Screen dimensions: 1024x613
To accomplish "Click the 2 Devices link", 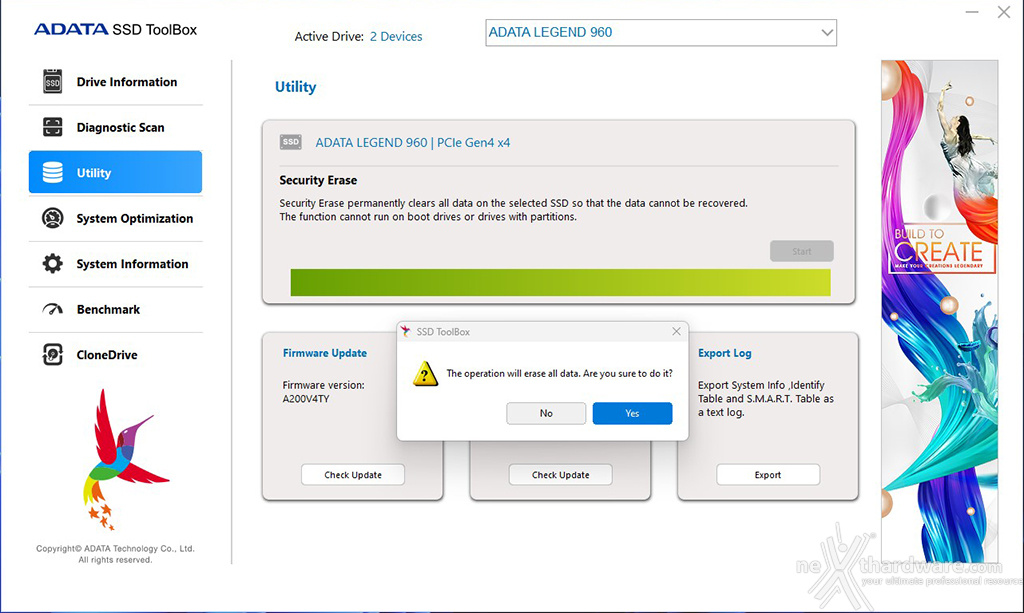I will tap(396, 37).
